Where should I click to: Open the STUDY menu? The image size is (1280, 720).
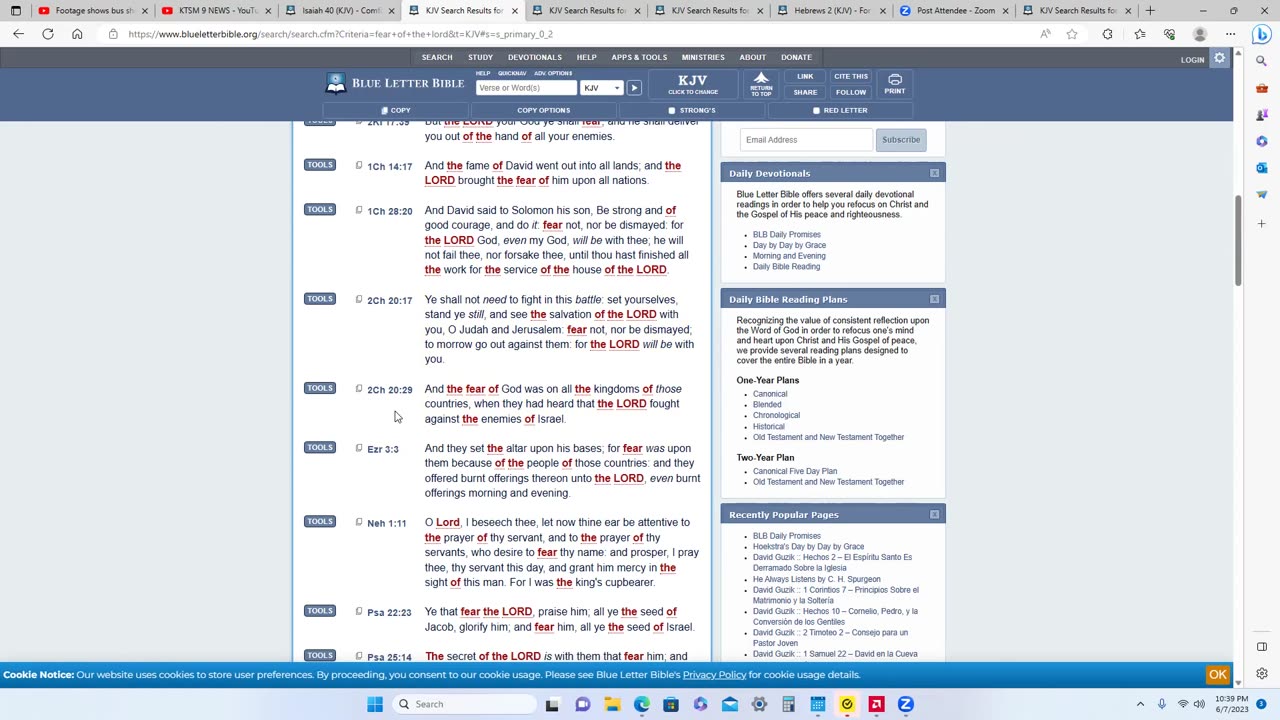point(480,57)
